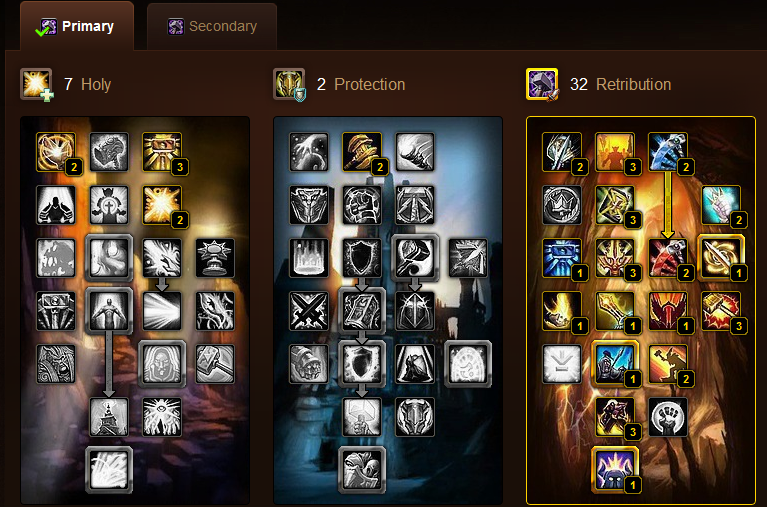767x507 pixels.
Task: Select the Primary talent tab
Action: coord(76,26)
